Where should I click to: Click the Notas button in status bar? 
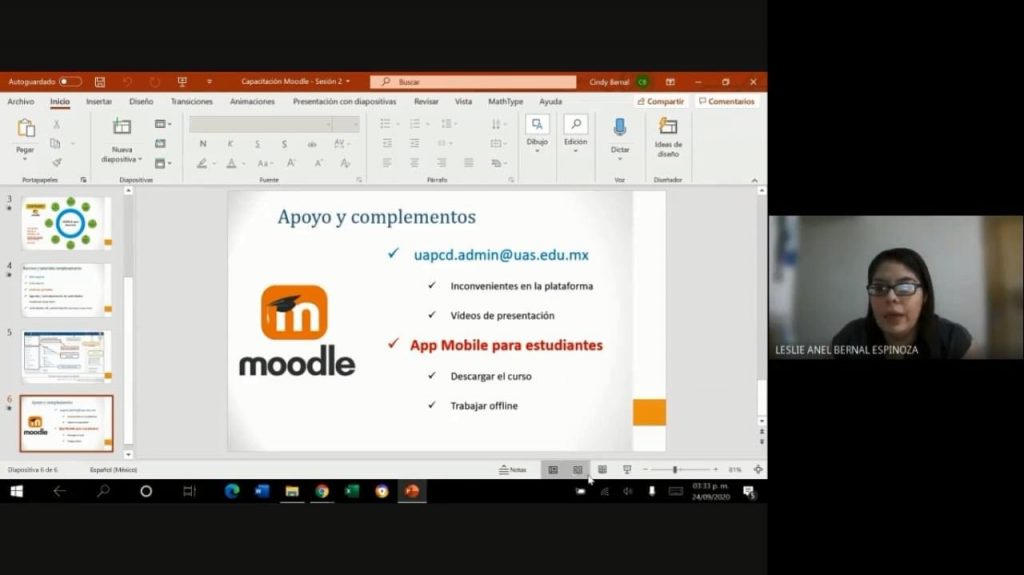click(513, 470)
